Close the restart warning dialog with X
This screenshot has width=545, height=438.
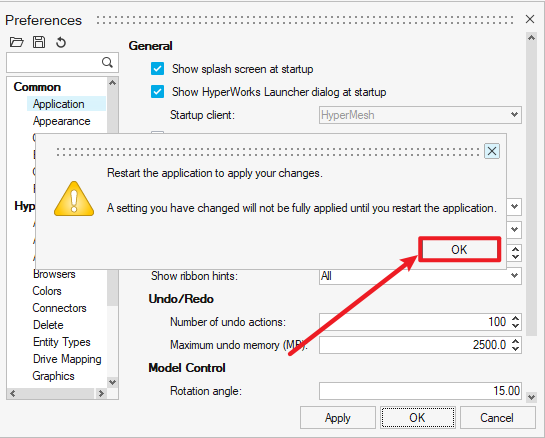click(492, 151)
